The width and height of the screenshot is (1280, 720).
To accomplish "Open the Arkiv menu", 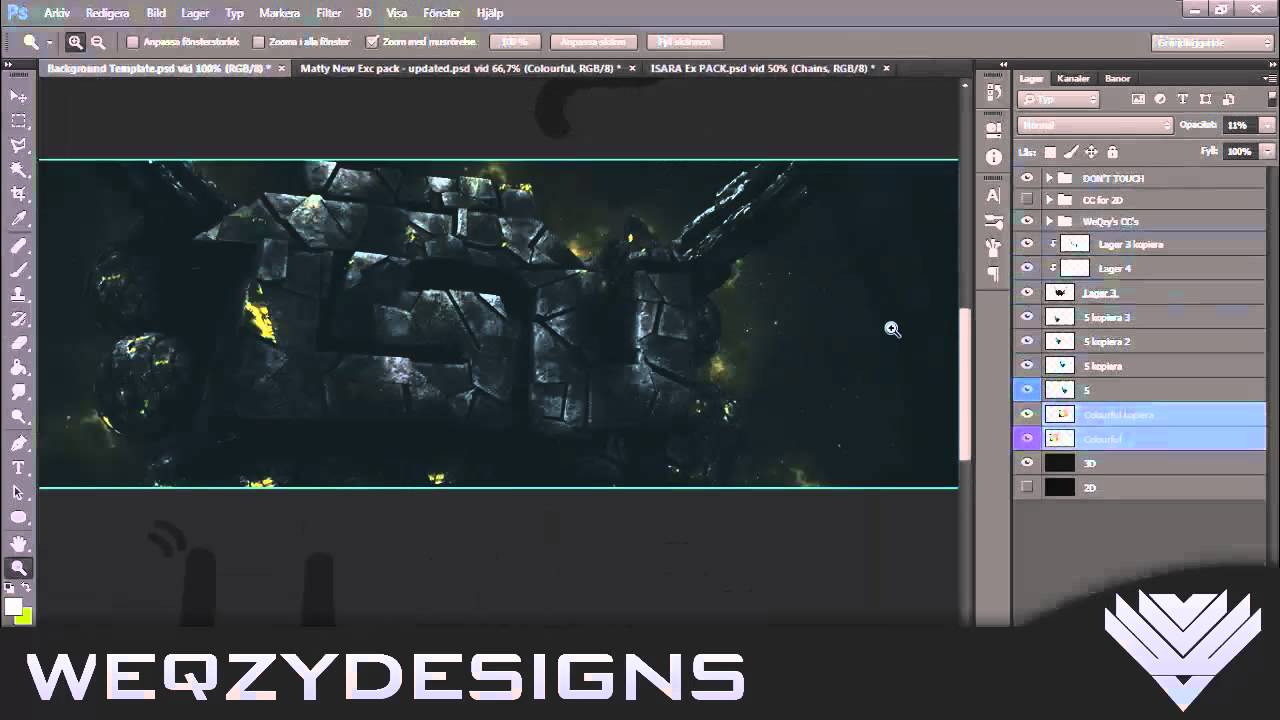I will pos(57,13).
